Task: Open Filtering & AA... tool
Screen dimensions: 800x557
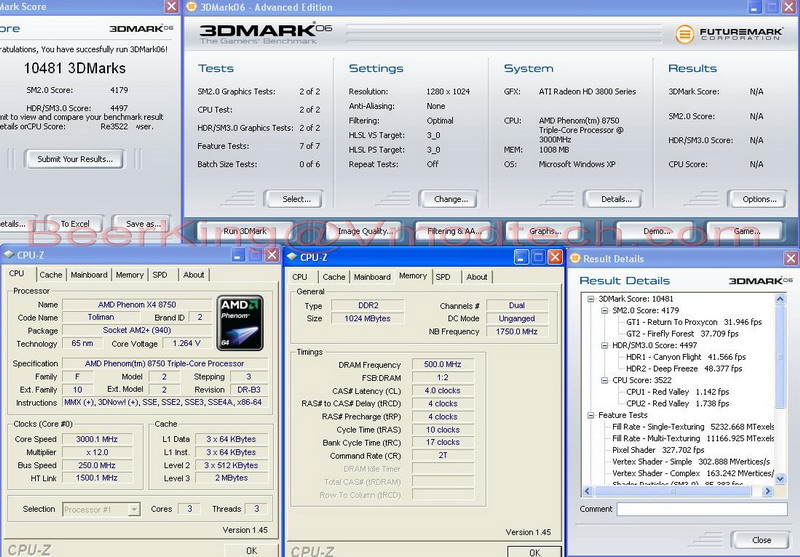Action: click(454, 231)
